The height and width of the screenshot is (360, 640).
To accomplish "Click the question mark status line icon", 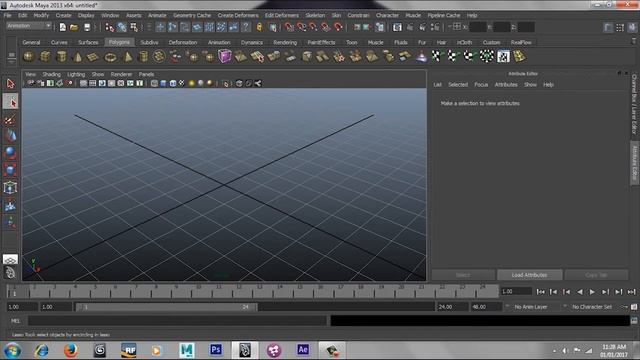I will tap(246, 27).
